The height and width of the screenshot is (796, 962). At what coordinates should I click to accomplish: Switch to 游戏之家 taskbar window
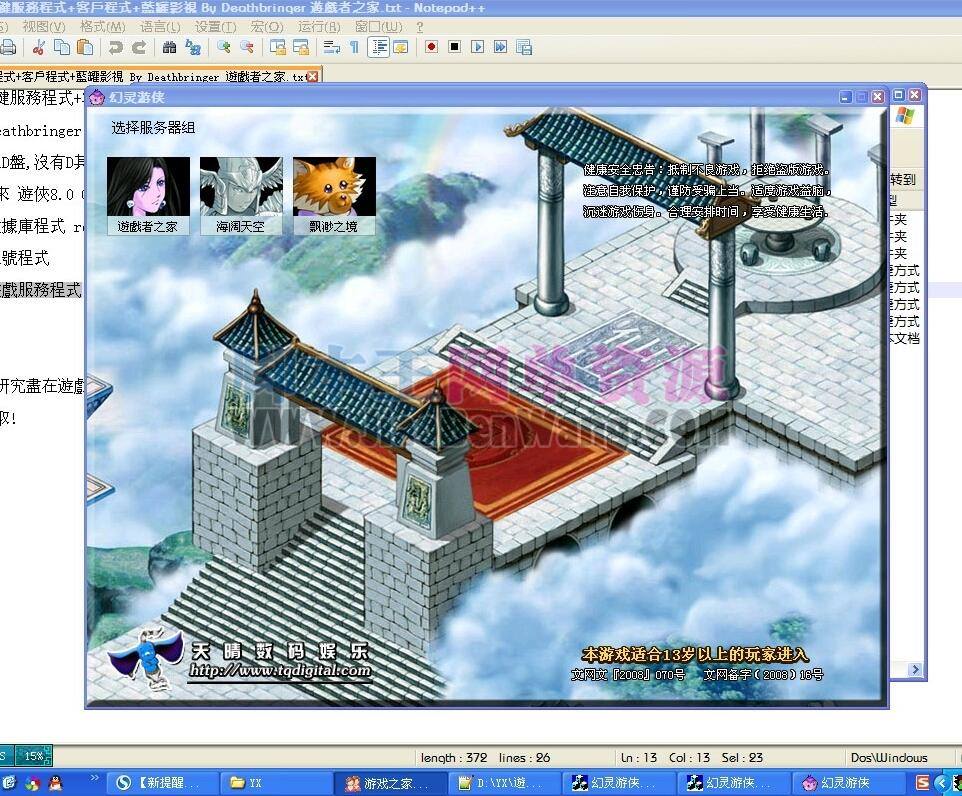click(391, 782)
